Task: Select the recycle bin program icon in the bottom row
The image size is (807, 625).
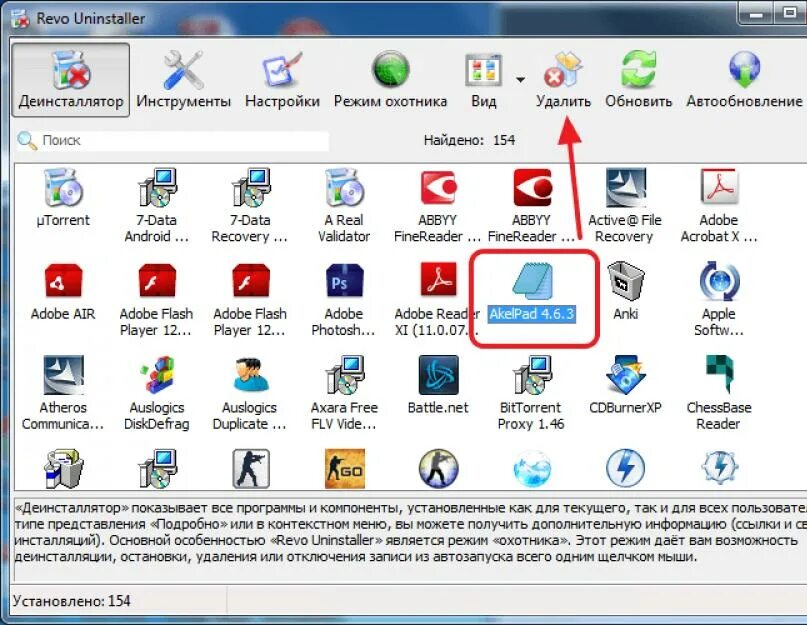Action: pos(63,468)
